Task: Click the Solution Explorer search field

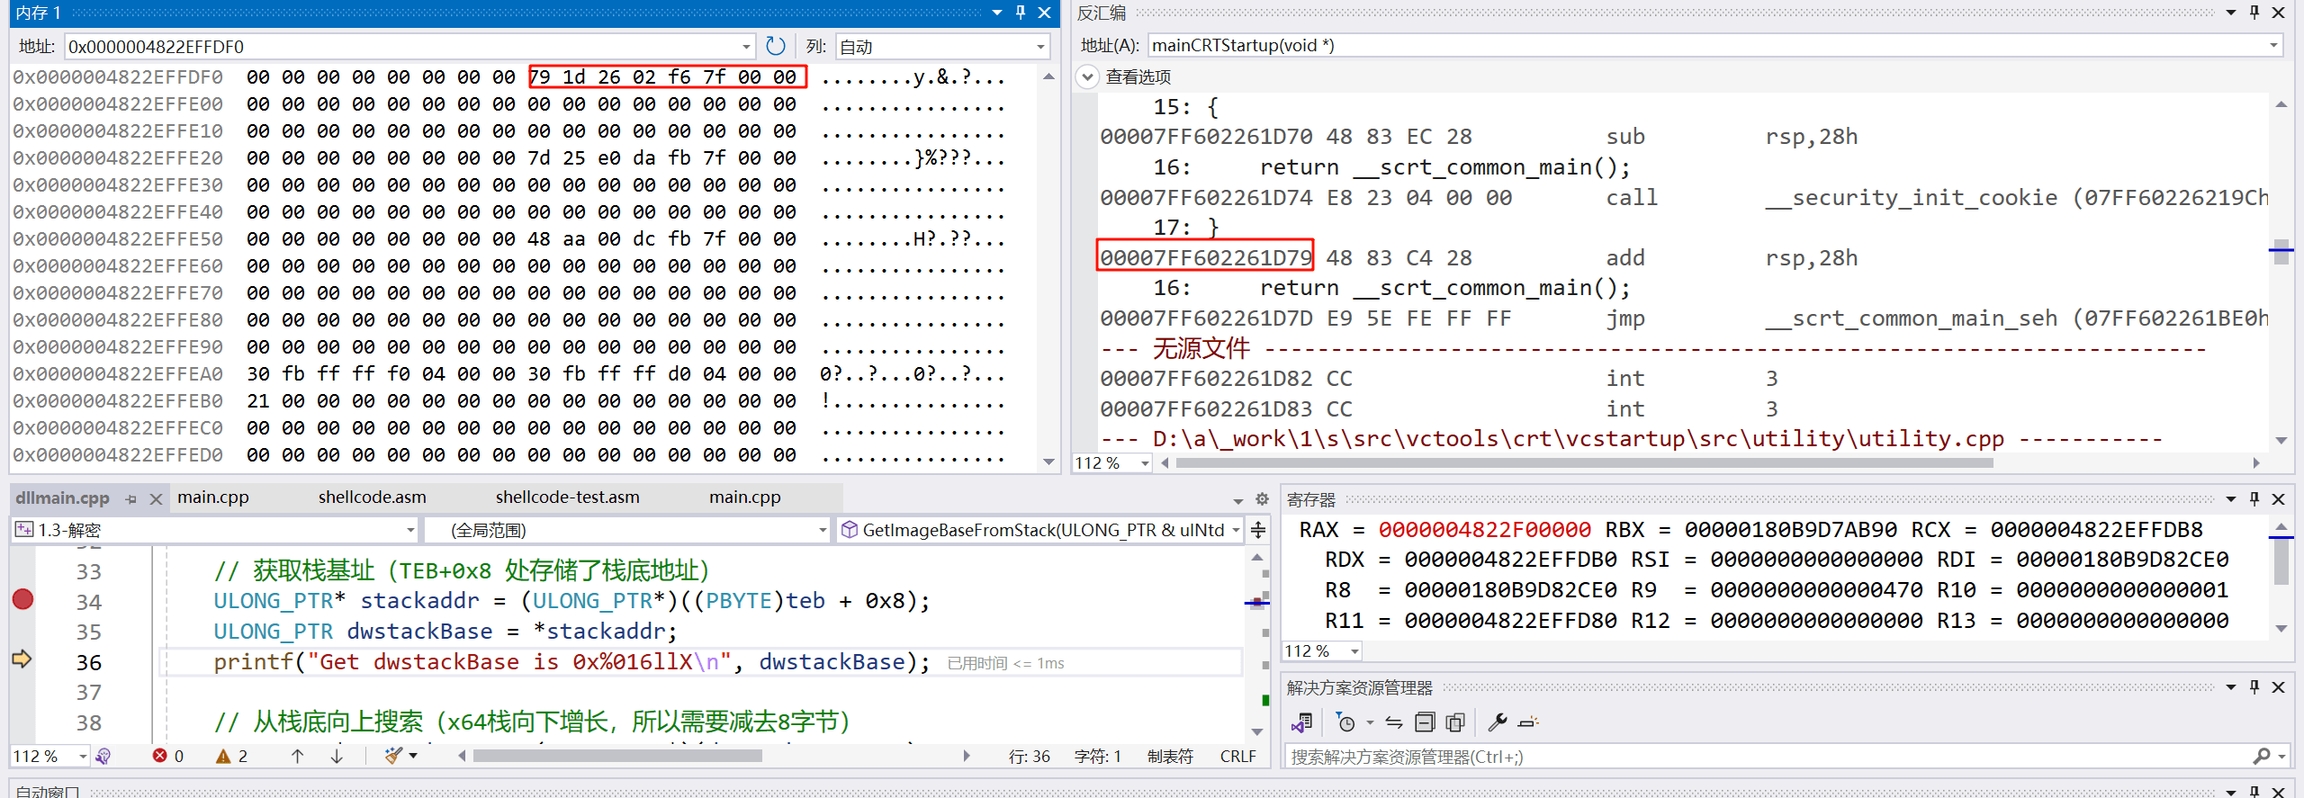Action: tap(1760, 756)
